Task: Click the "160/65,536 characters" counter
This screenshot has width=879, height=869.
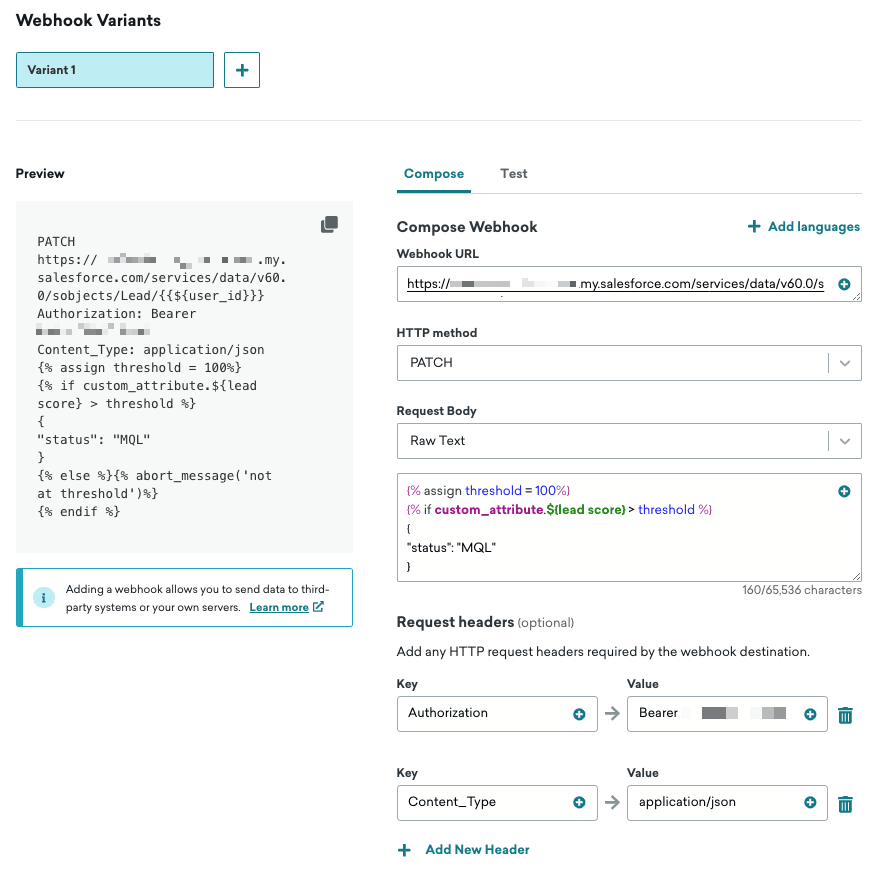Action: click(x=802, y=590)
